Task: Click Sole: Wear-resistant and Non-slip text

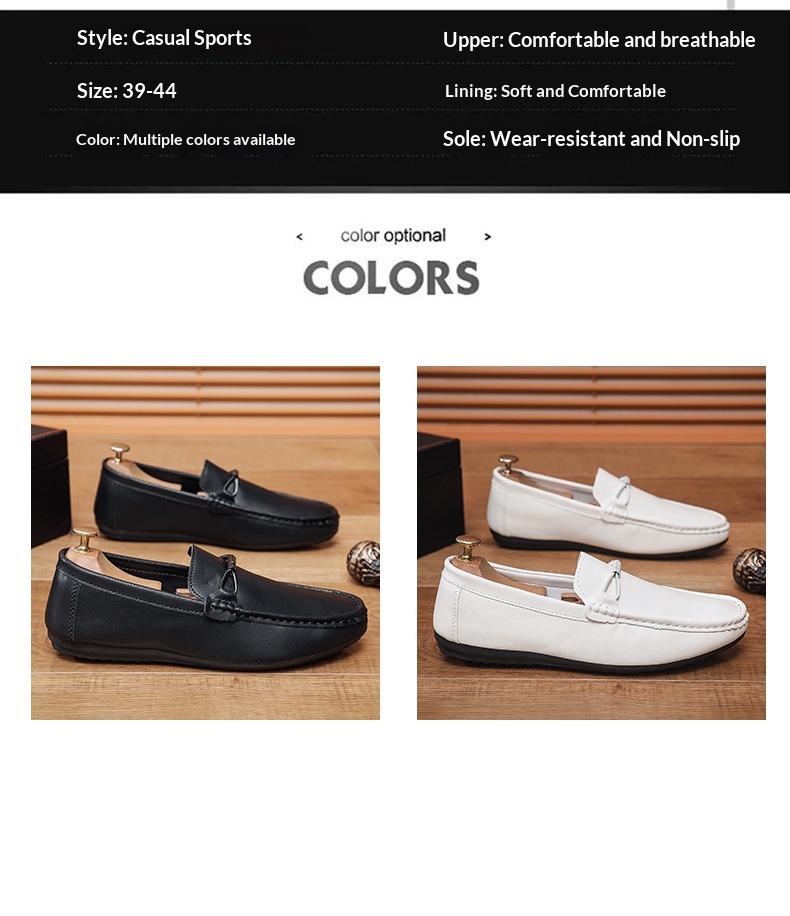Action: (x=591, y=139)
